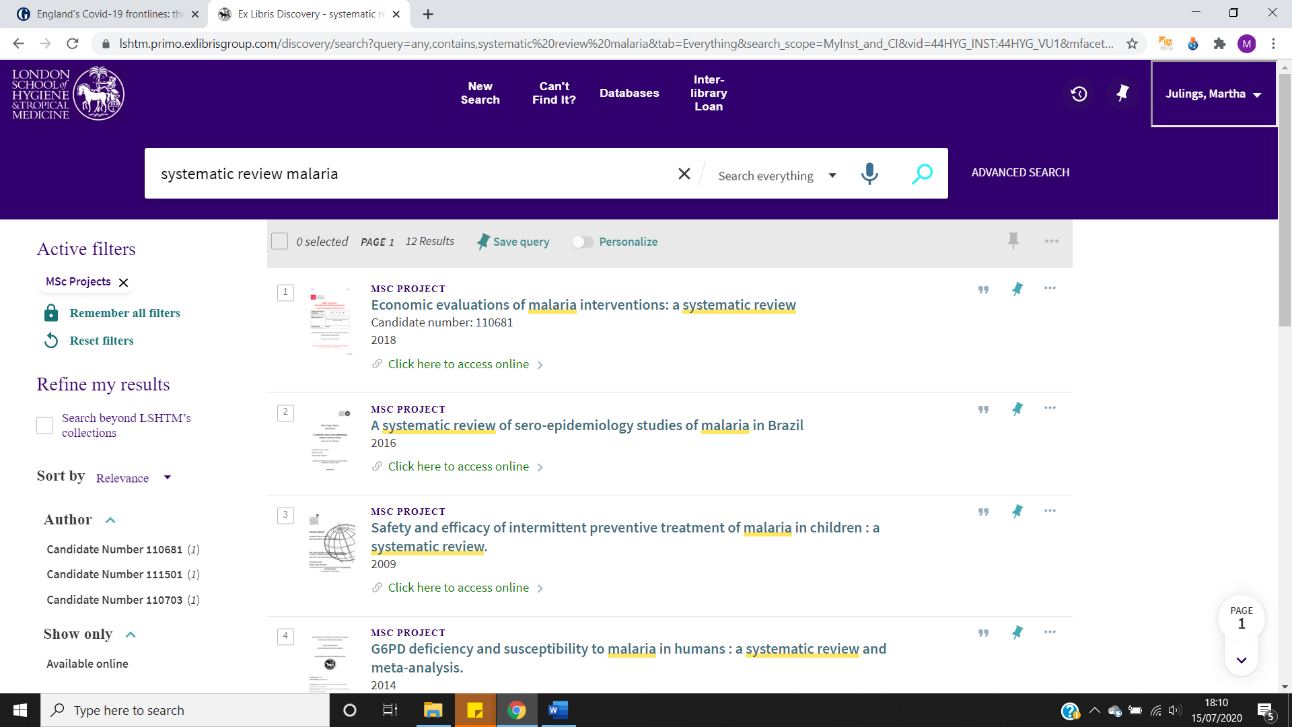Open Inter-library Loan menu item
The height and width of the screenshot is (727, 1292).
708,93
